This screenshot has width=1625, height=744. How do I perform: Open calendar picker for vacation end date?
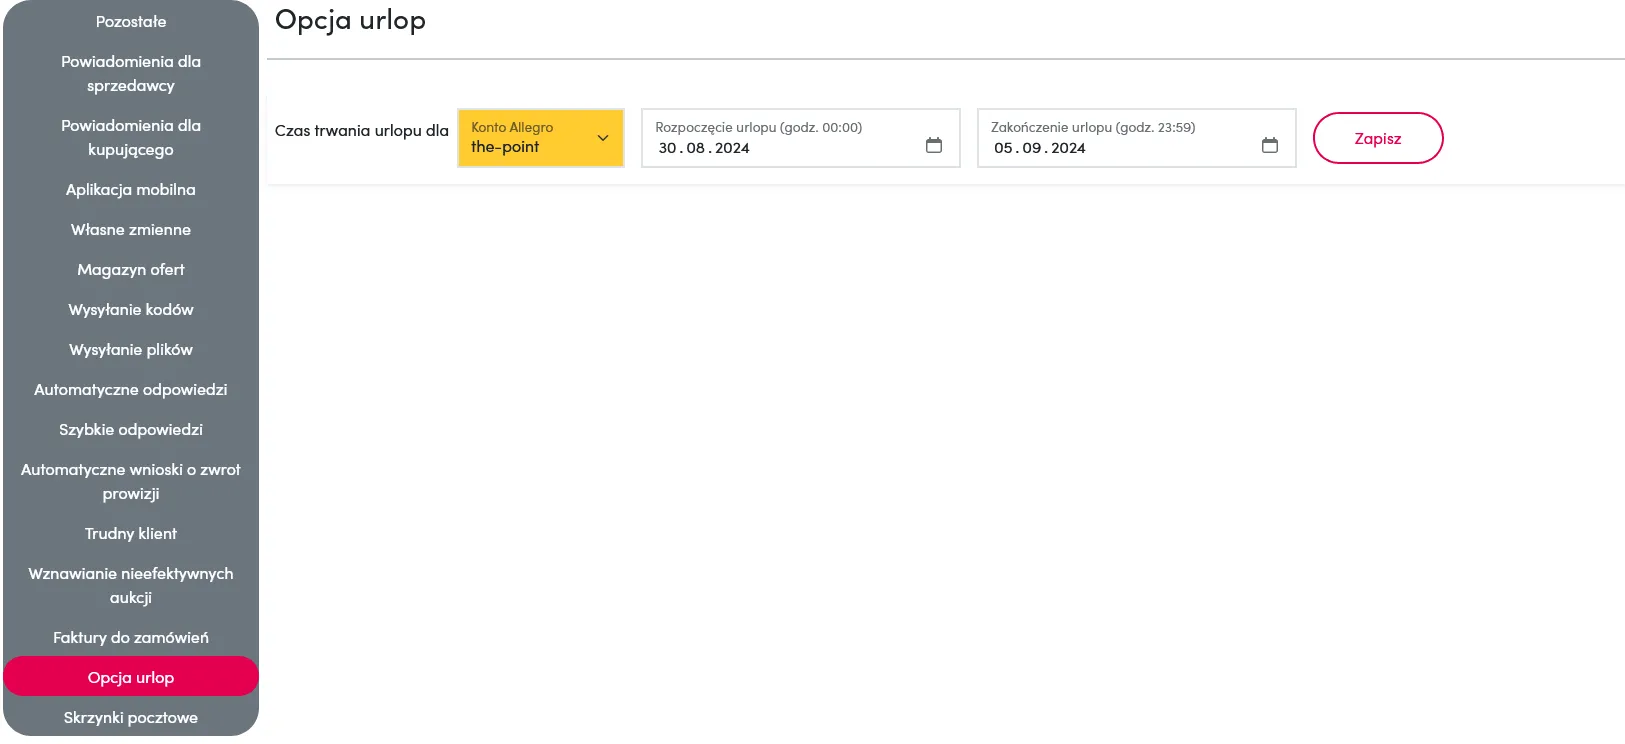(1269, 146)
